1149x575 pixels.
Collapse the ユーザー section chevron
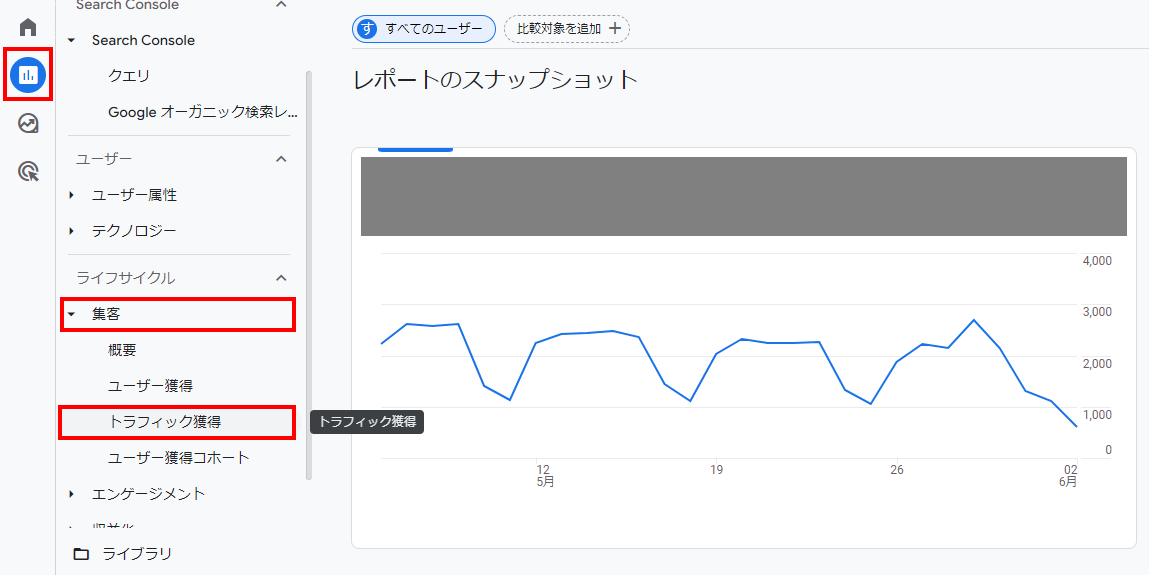pos(281,159)
